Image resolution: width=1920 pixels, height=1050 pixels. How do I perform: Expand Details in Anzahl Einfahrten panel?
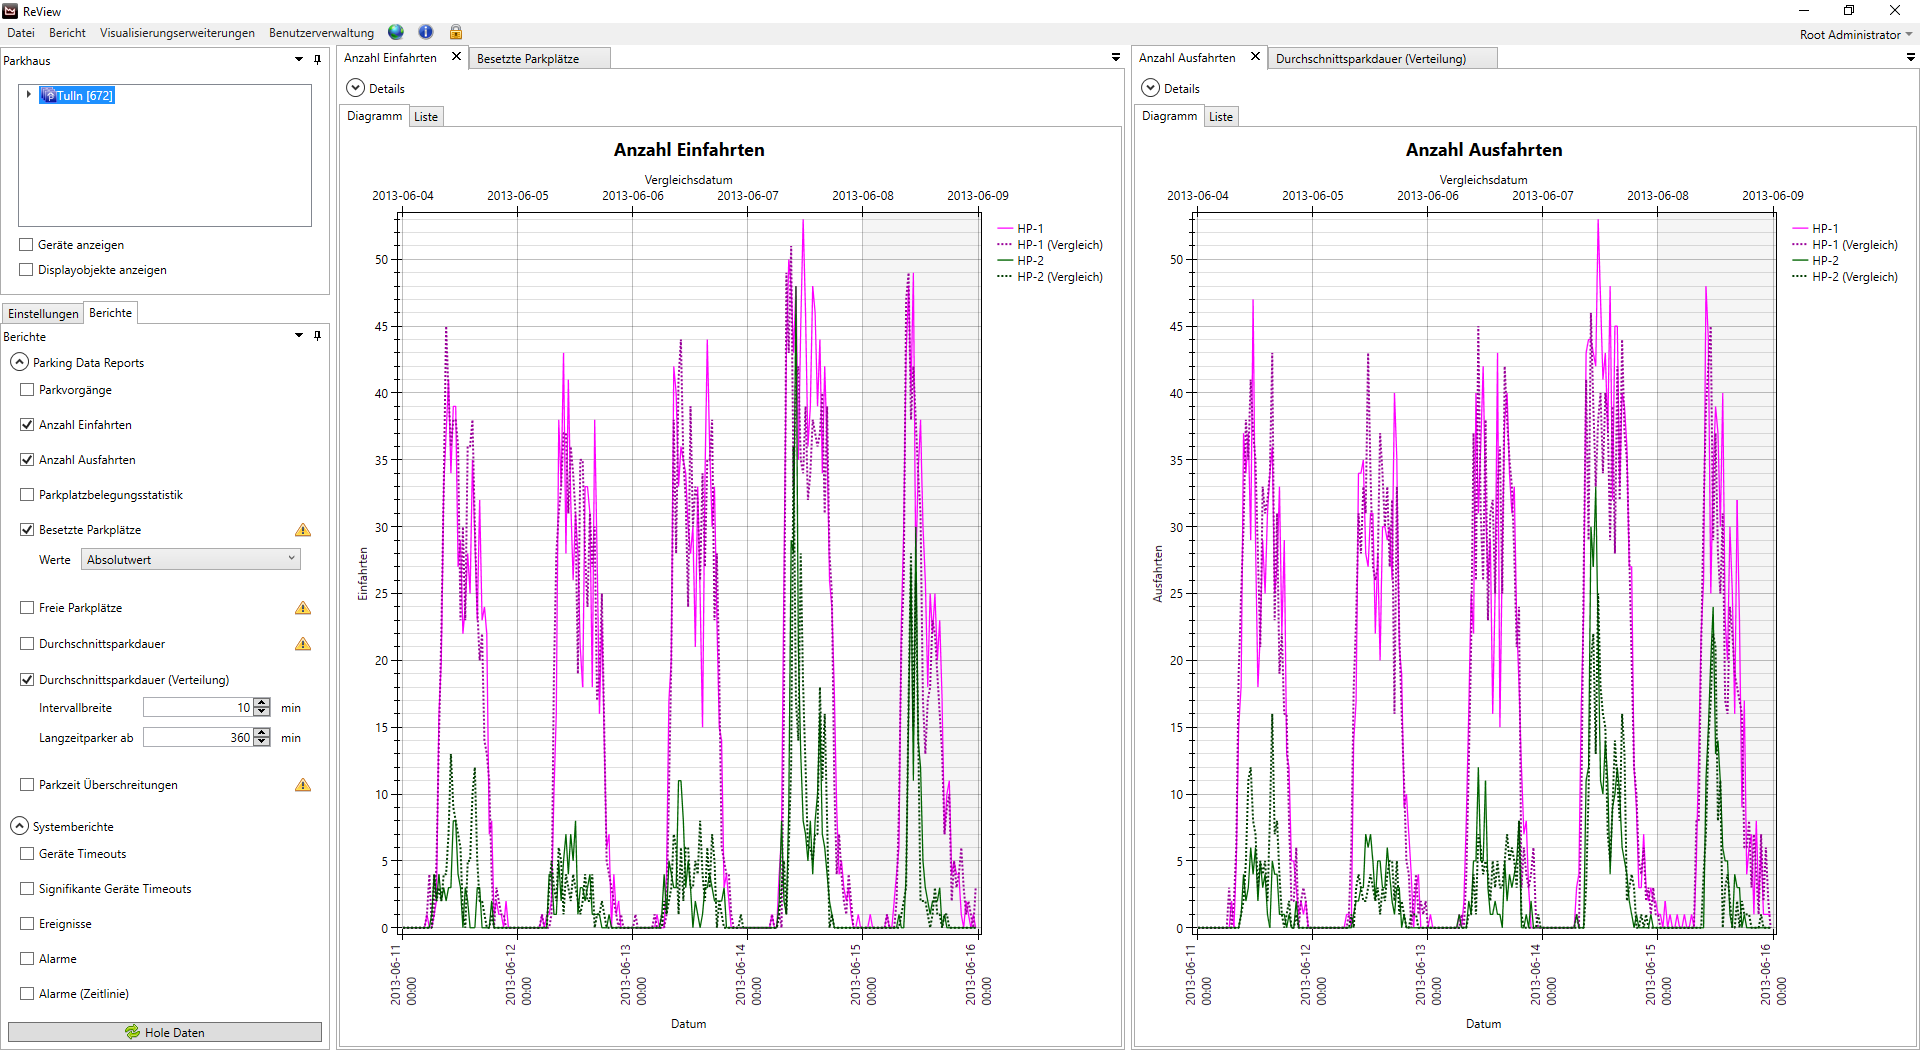355,88
